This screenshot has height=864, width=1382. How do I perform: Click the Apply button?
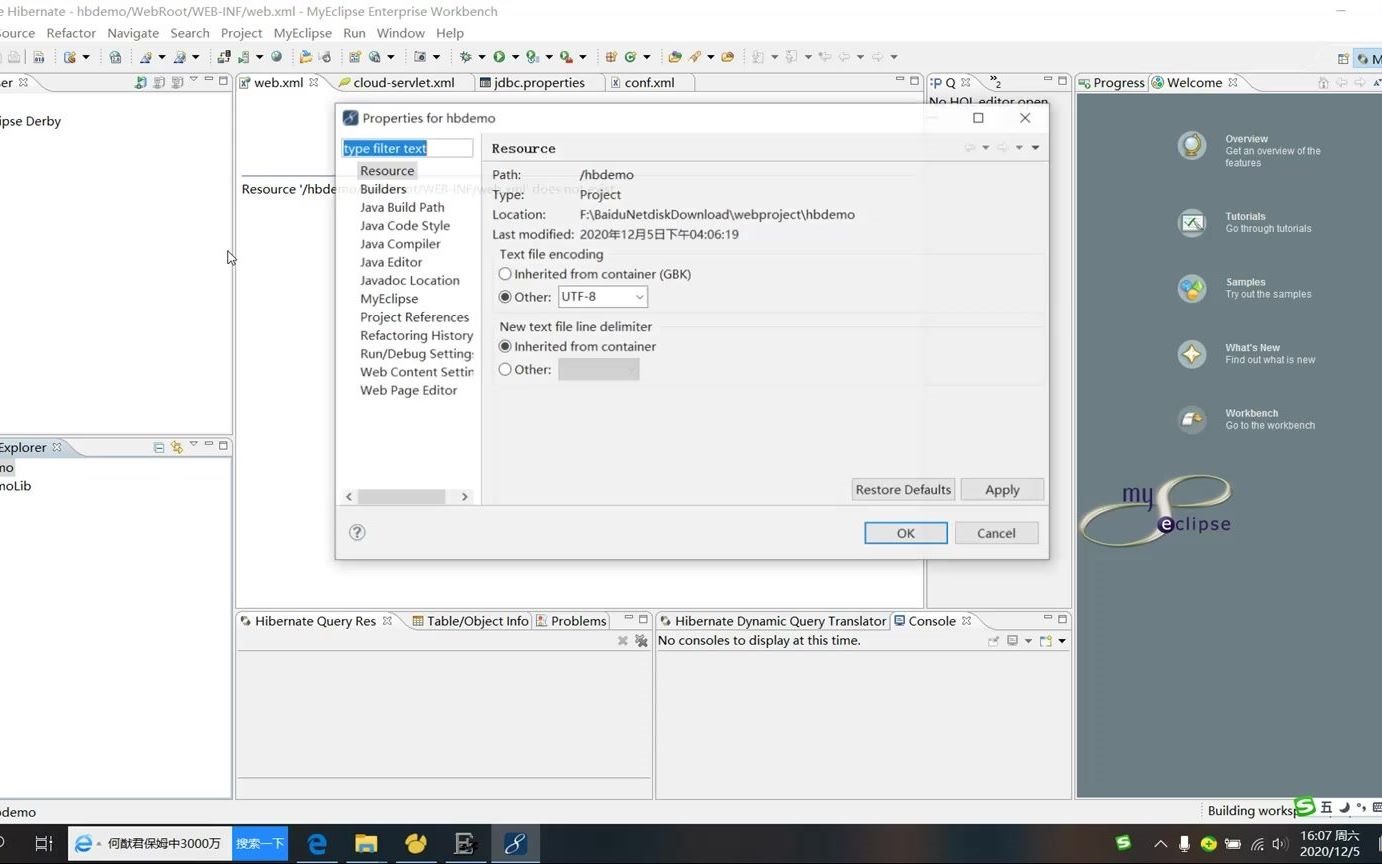click(x=1002, y=489)
